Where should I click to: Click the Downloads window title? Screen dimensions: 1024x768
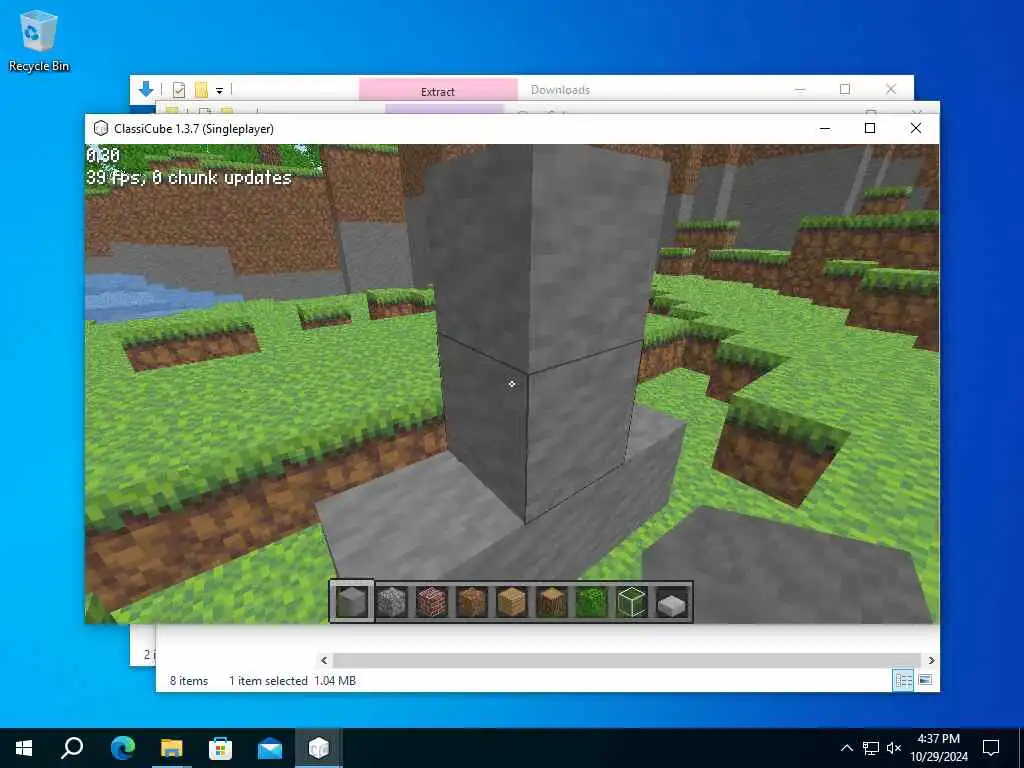click(560, 90)
